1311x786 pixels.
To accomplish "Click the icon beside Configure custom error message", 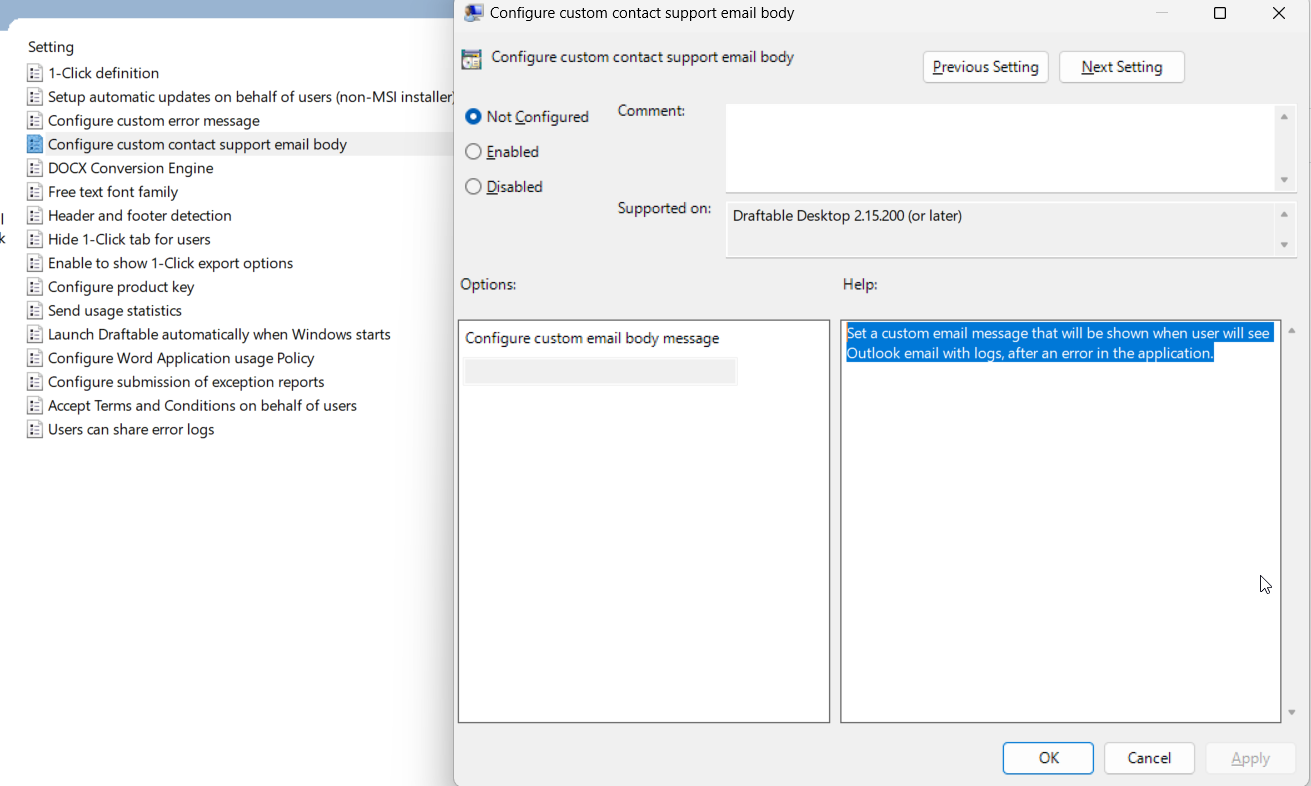I will point(33,120).
